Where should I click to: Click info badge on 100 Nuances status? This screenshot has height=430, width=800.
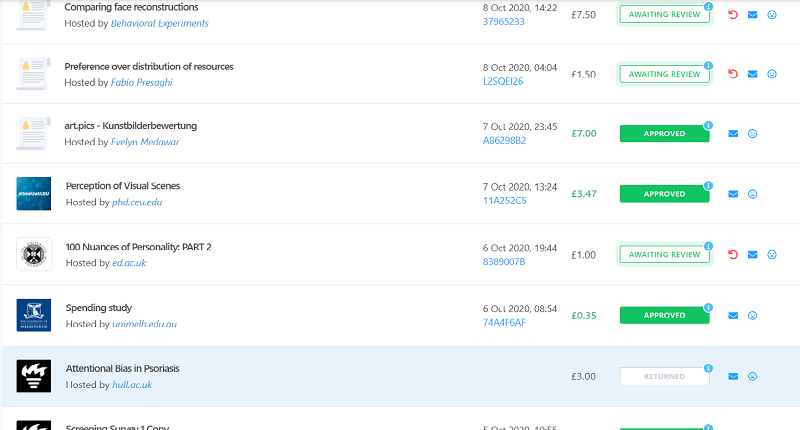point(708,246)
